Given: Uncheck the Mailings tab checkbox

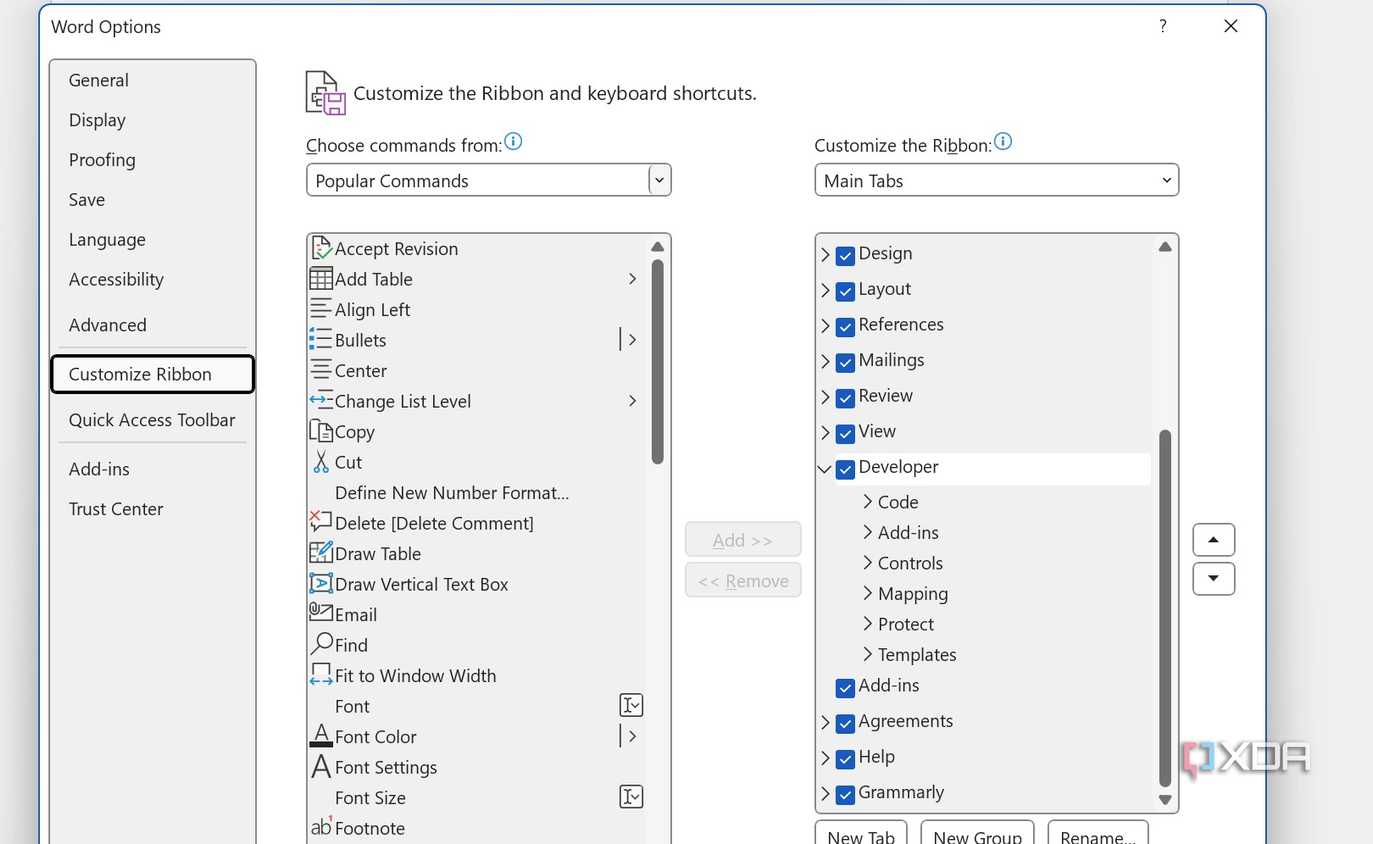Looking at the screenshot, I should (845, 361).
